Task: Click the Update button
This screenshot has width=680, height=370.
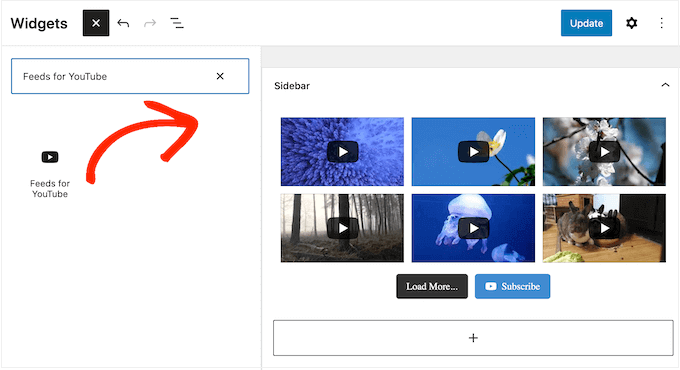Action: click(x=586, y=23)
